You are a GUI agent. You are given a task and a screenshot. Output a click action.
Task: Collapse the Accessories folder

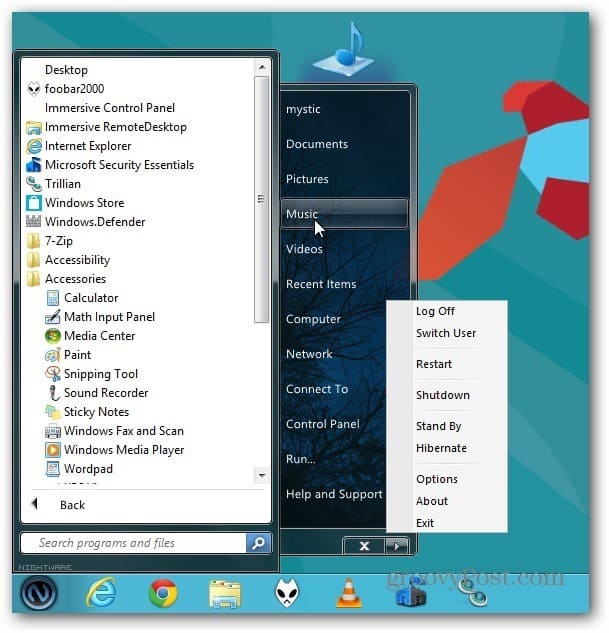(x=67, y=279)
